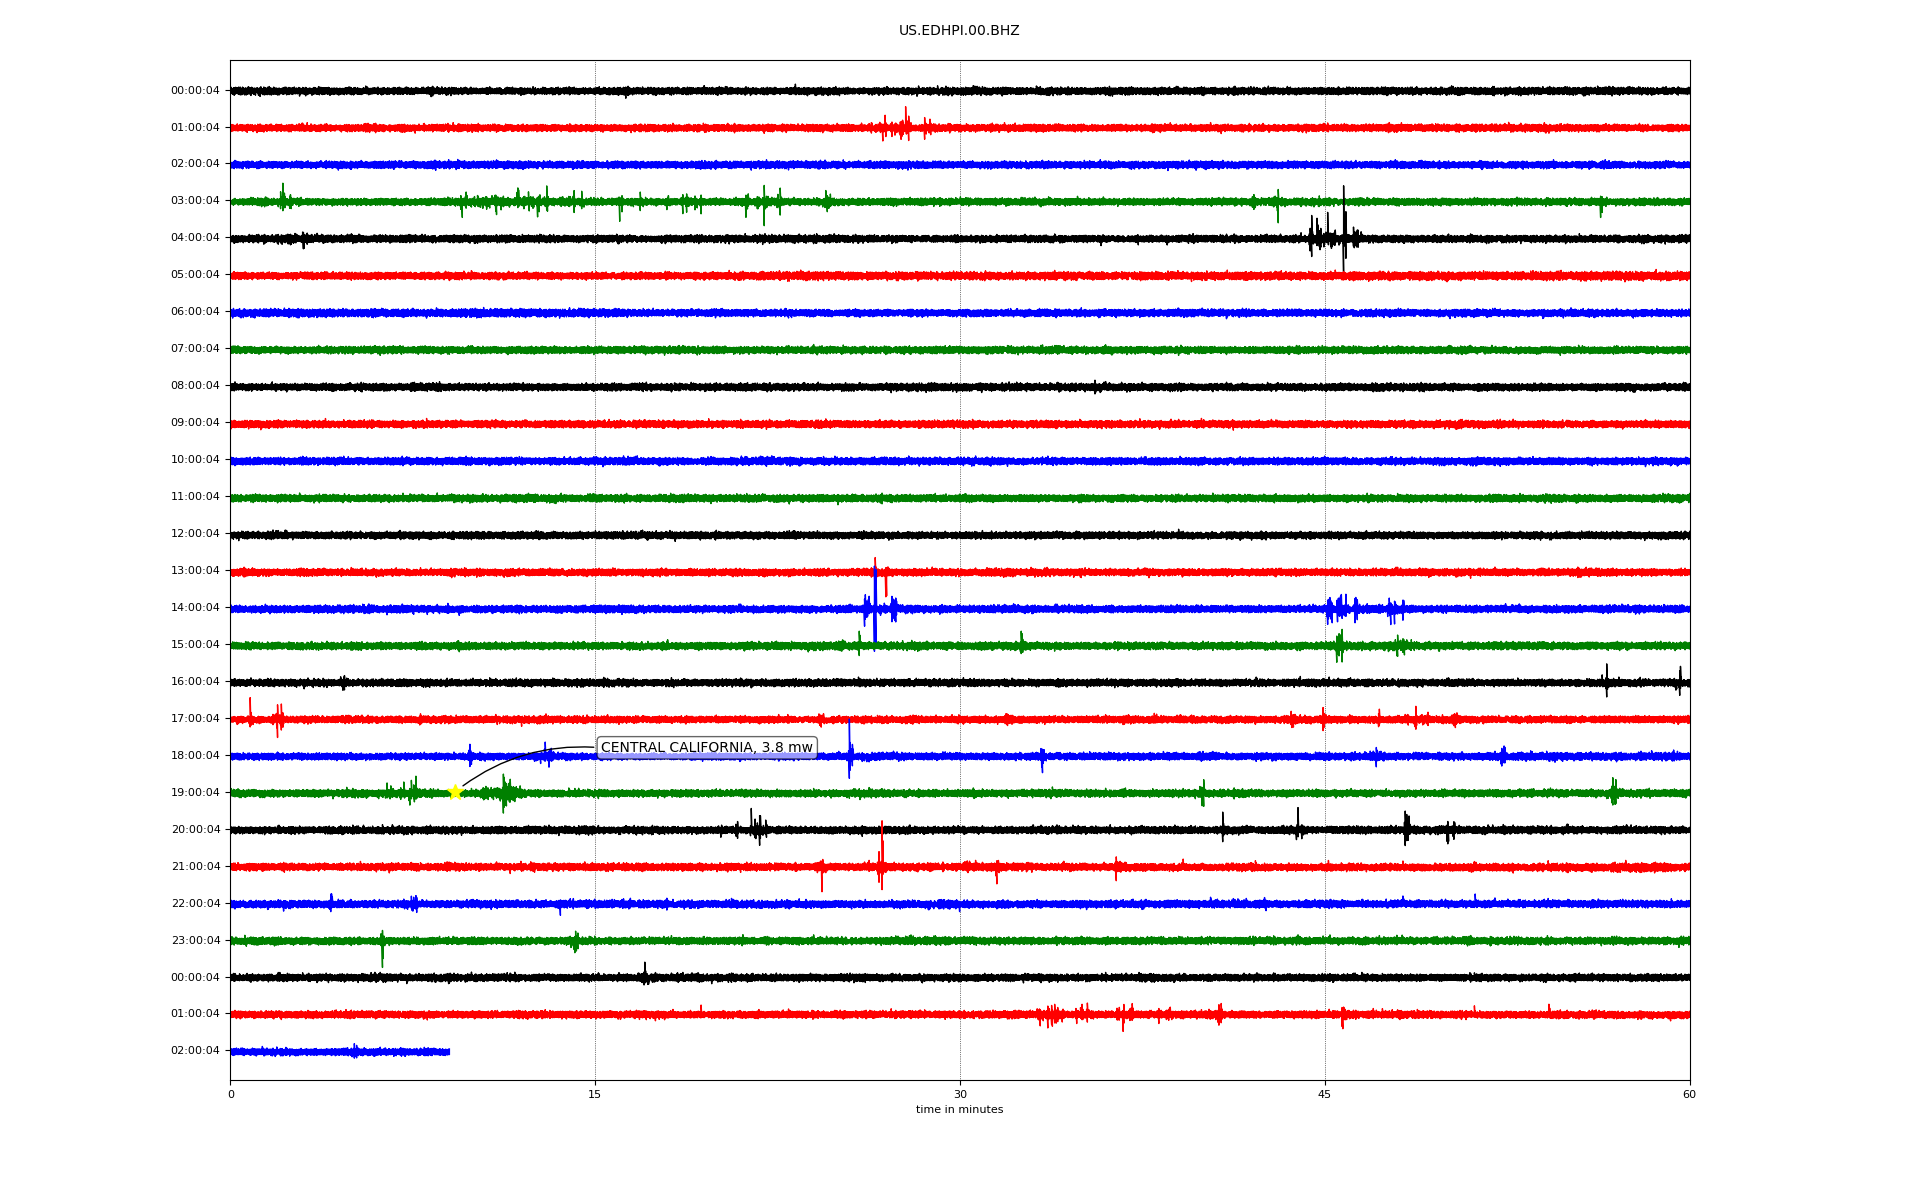Click the 08:00:04 row label
This screenshot has height=1200, width=1920.
tap(195, 386)
